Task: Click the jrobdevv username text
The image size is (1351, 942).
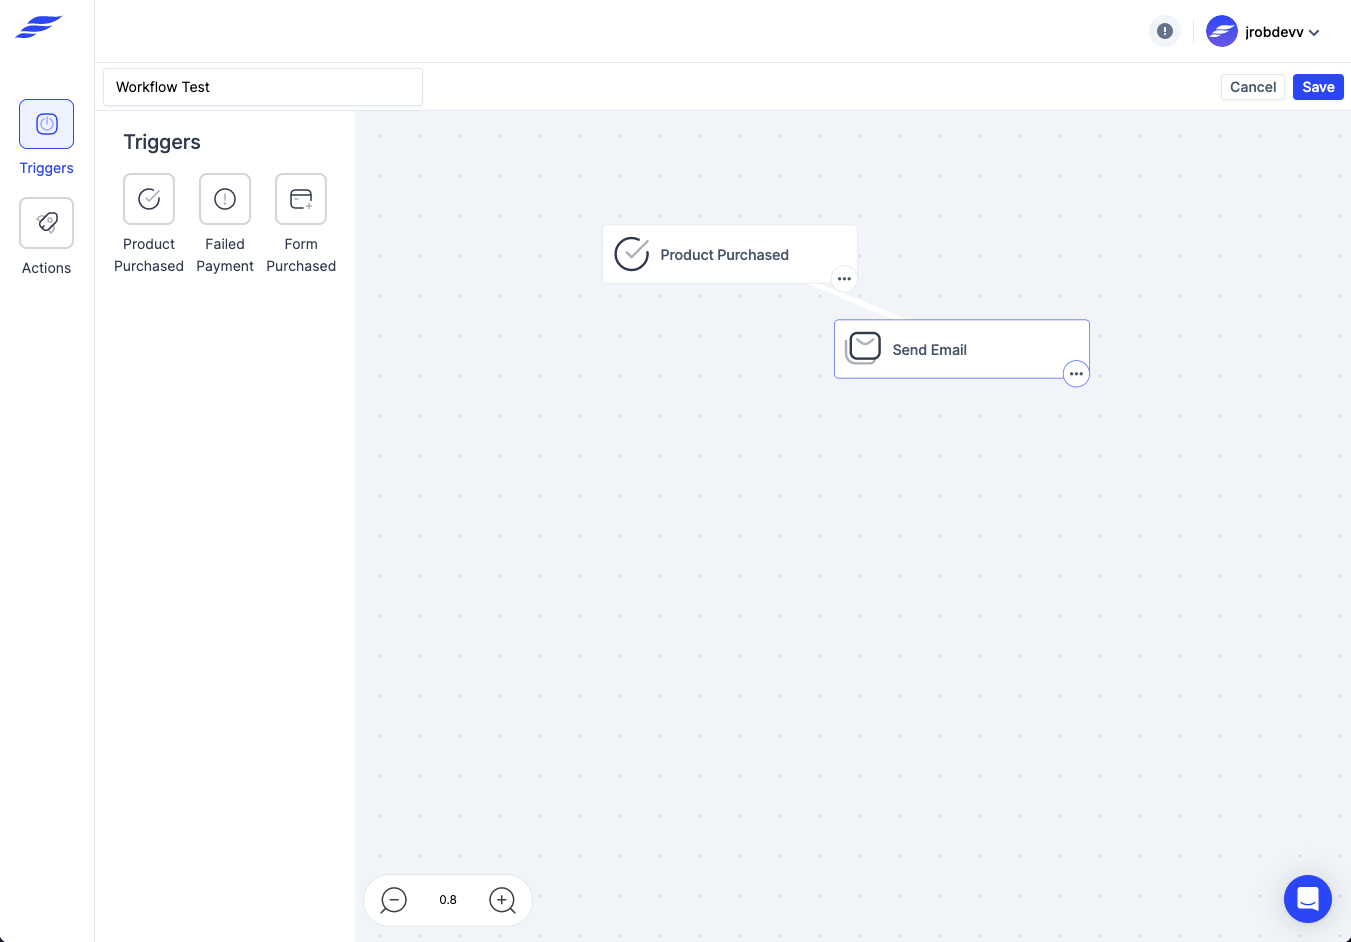Action: pyautogui.click(x=1274, y=32)
